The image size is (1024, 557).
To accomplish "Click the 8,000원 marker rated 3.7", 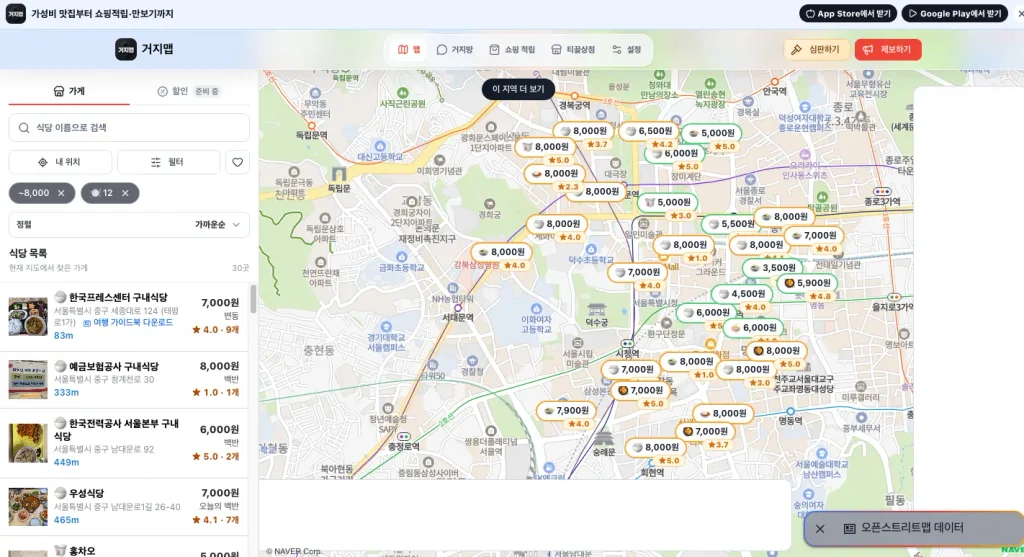I will coord(584,131).
